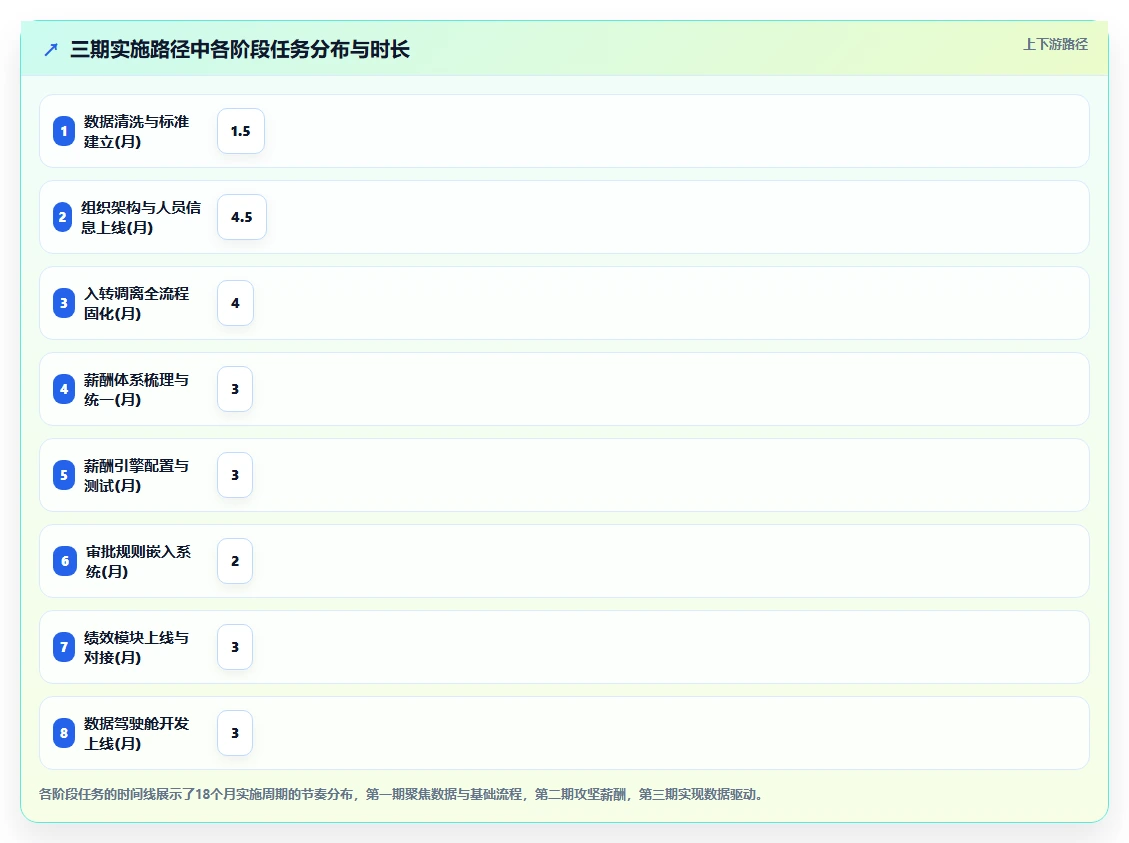Click the 数据驾驶舱开发上线(月) label
This screenshot has height=843, width=1129.
click(x=136, y=733)
